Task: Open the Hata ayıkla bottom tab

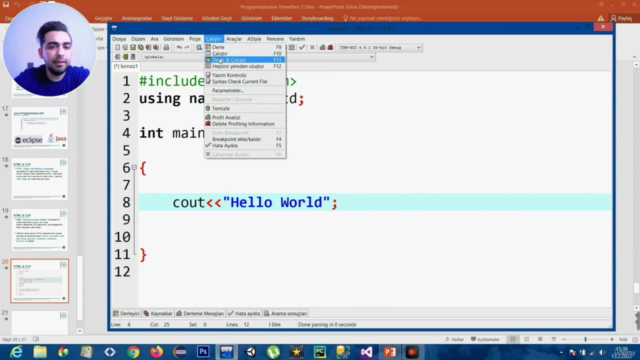Action: point(244,313)
